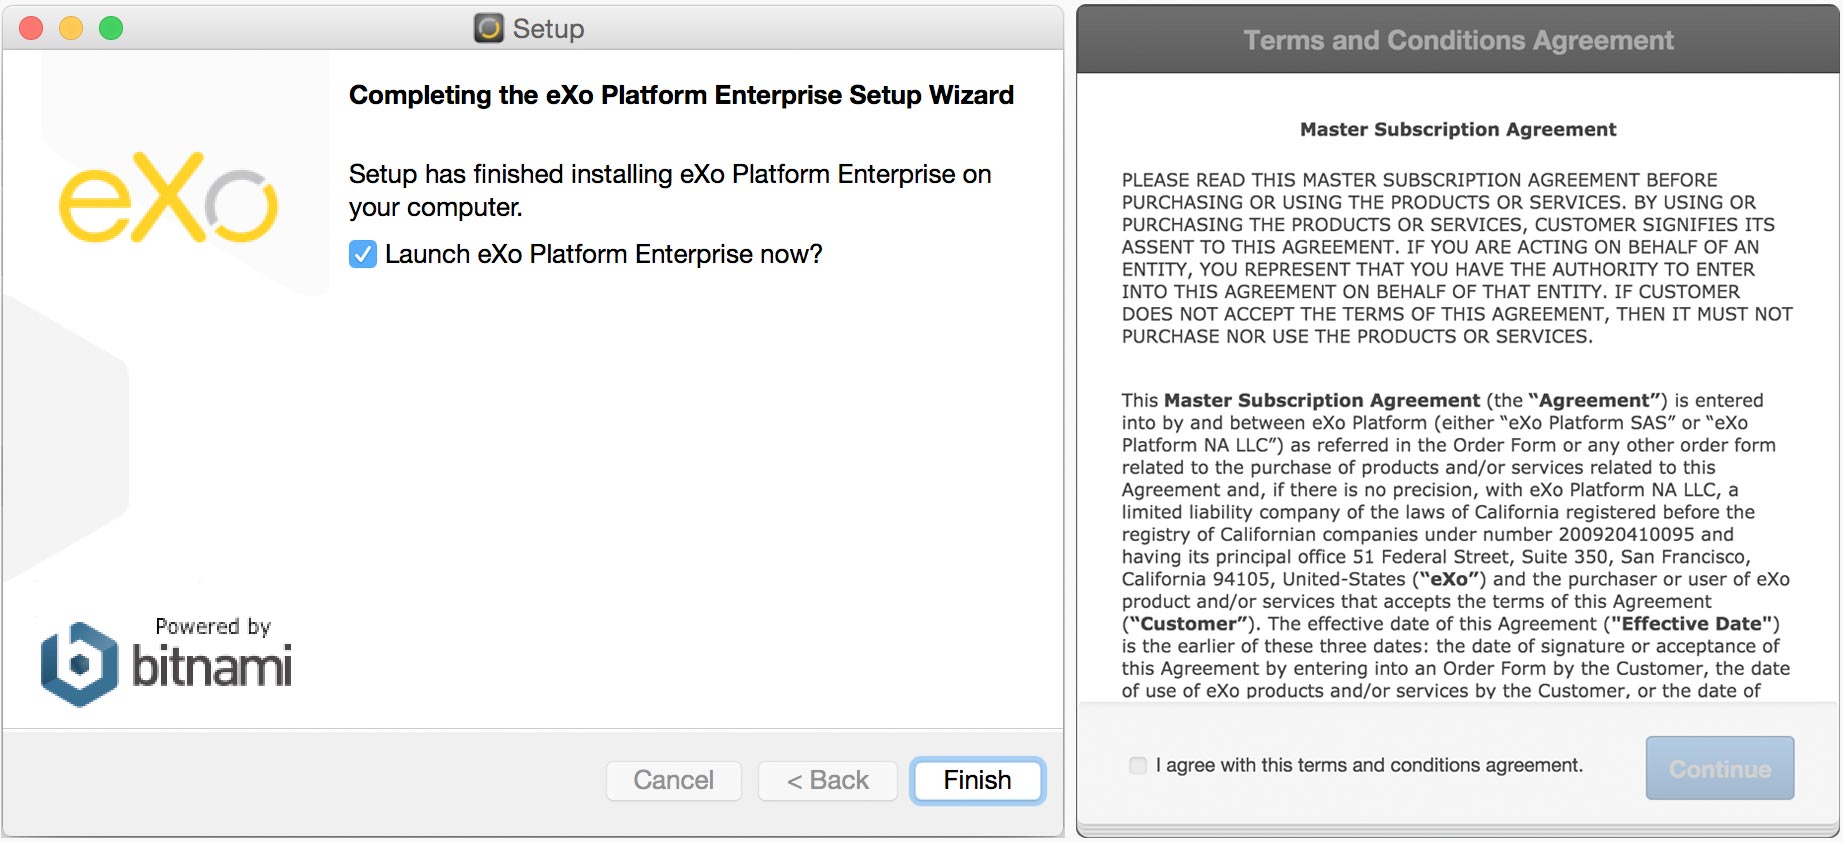Click the Terms and Conditions Agreement header
This screenshot has width=1843, height=842.
tap(1458, 40)
